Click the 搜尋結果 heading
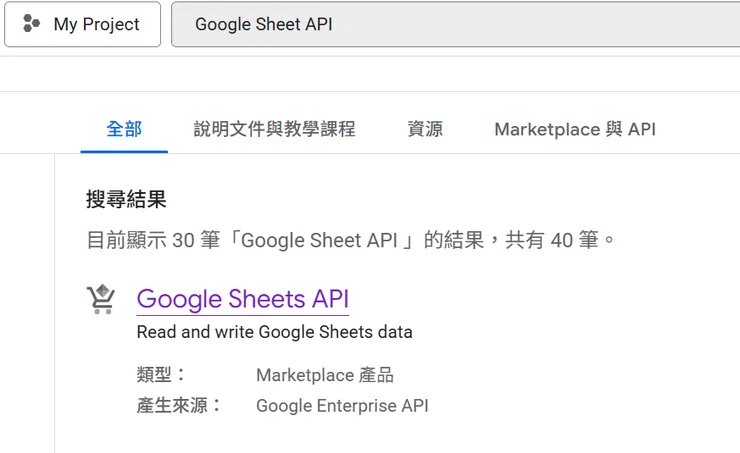Screen dimensions: 740x453 pyautogui.click(x=126, y=199)
